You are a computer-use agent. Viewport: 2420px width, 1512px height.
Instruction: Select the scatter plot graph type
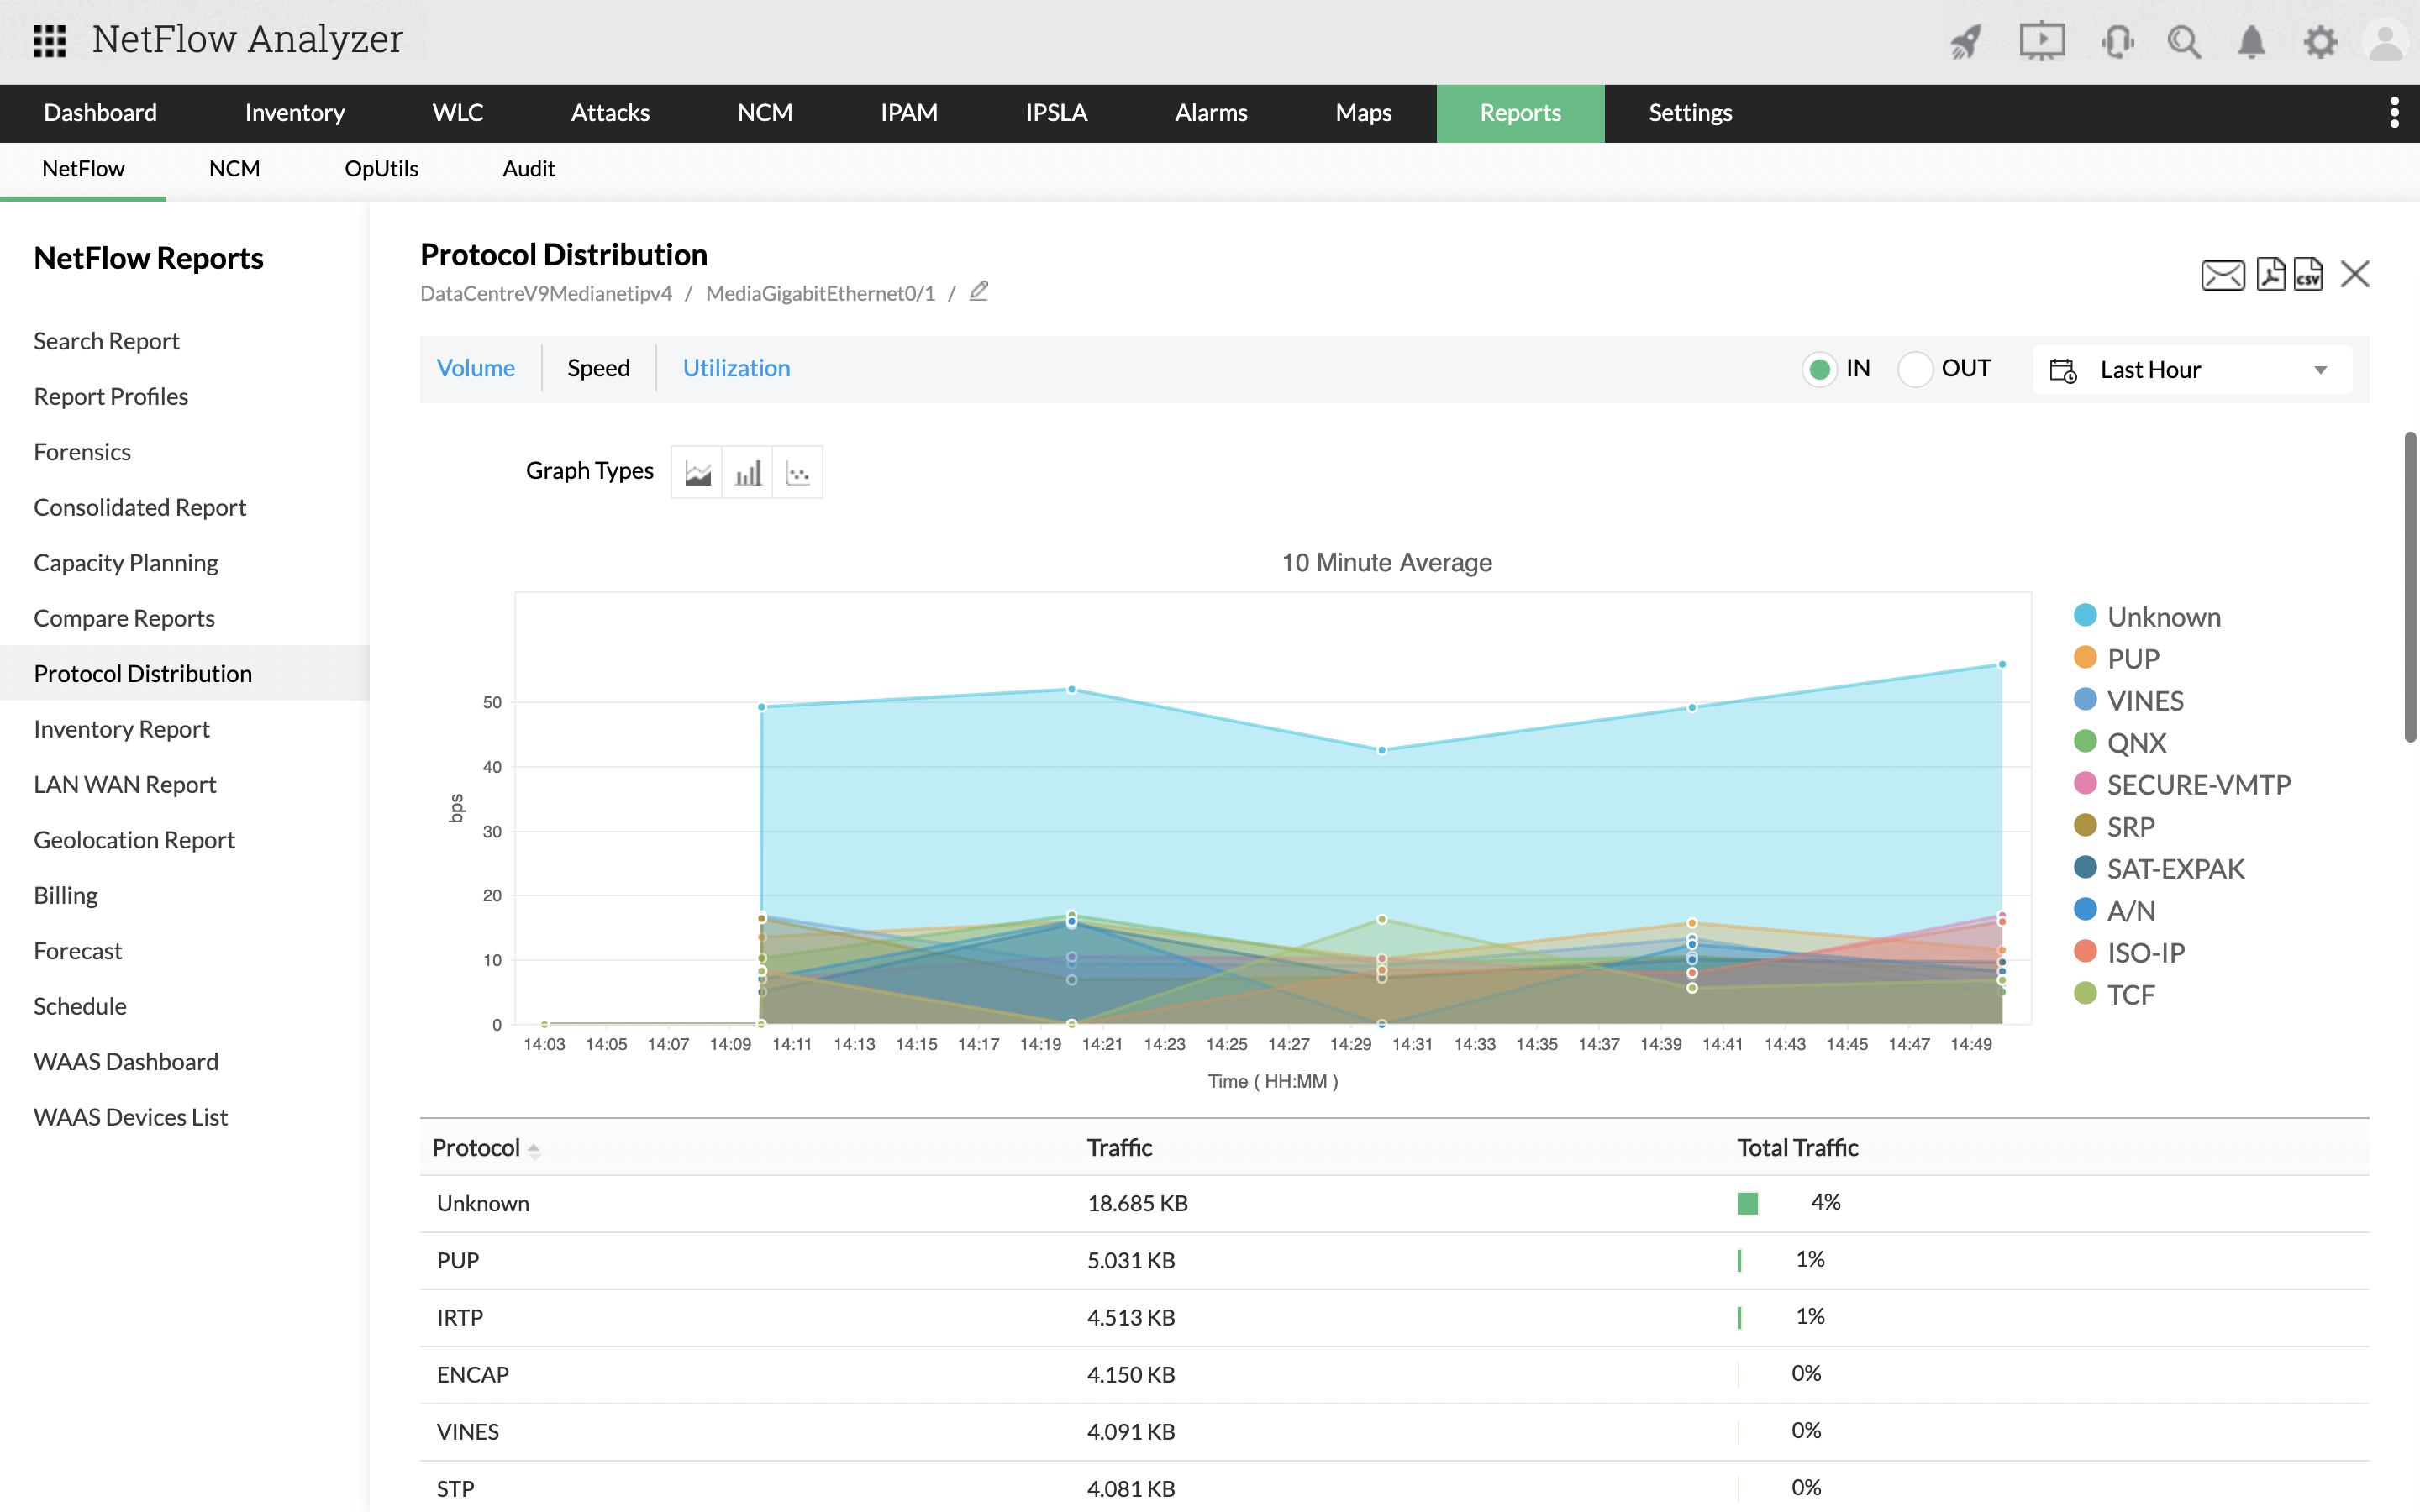[798, 472]
